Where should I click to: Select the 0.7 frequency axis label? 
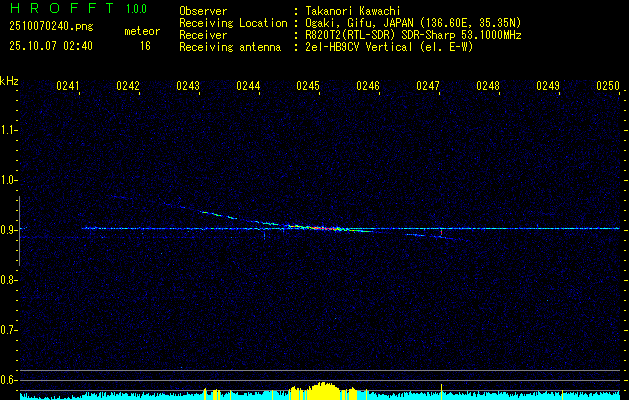click(x=9, y=329)
